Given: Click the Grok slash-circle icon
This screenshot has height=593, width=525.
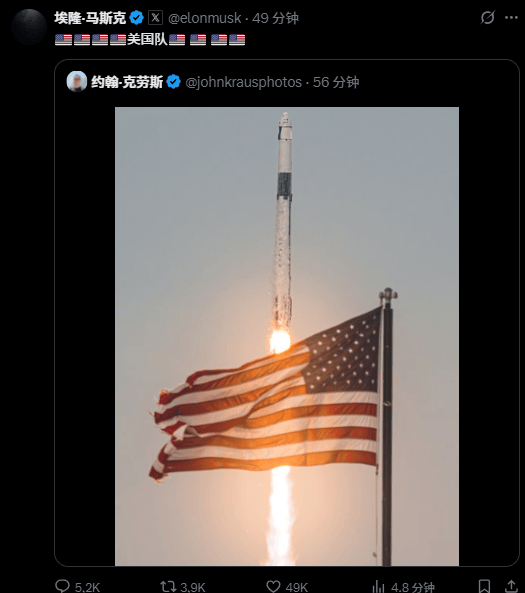Looking at the screenshot, I should click(488, 17).
